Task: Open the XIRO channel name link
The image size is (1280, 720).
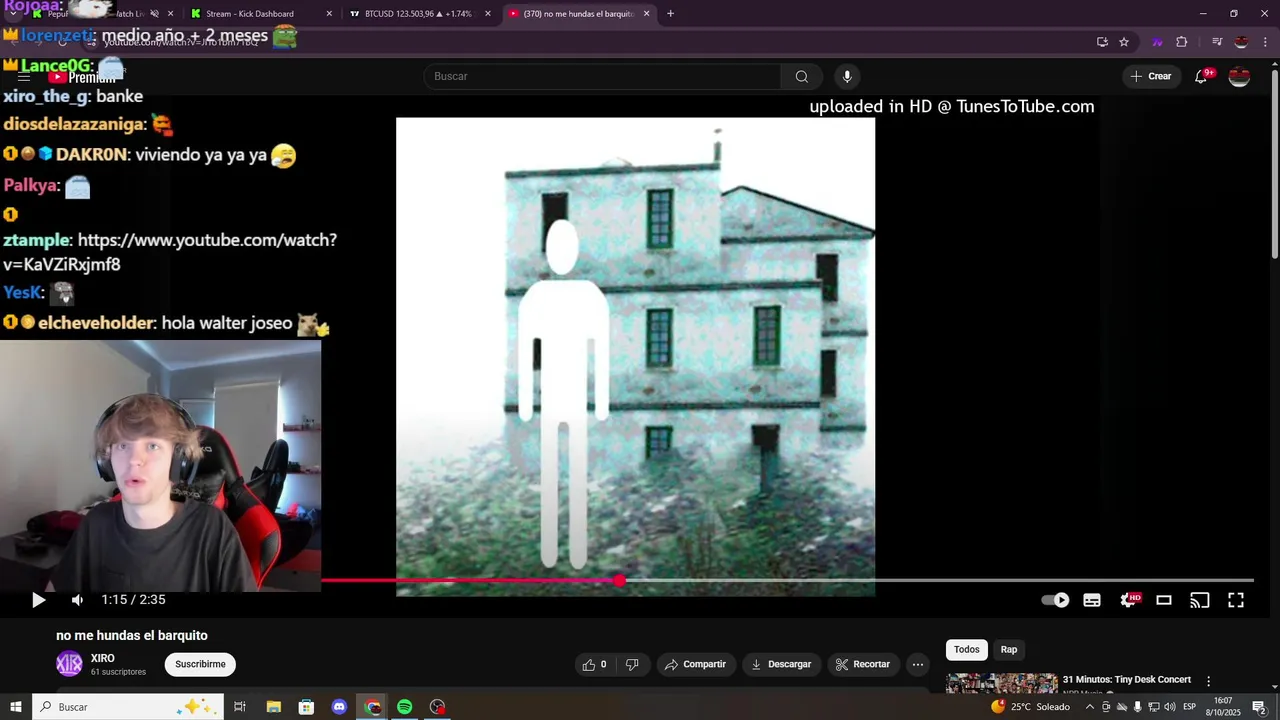Action: [102, 658]
